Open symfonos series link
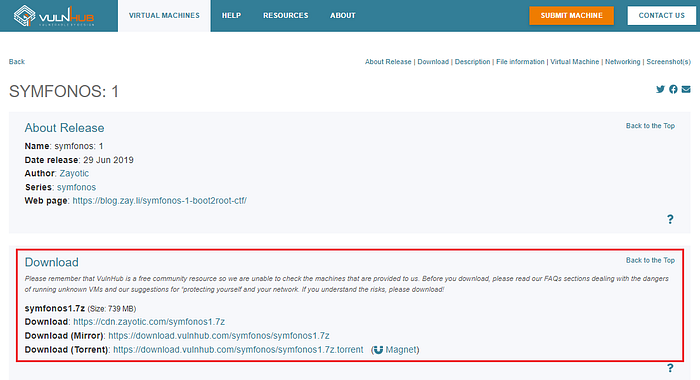The height and width of the screenshot is (380, 700). tap(76, 187)
